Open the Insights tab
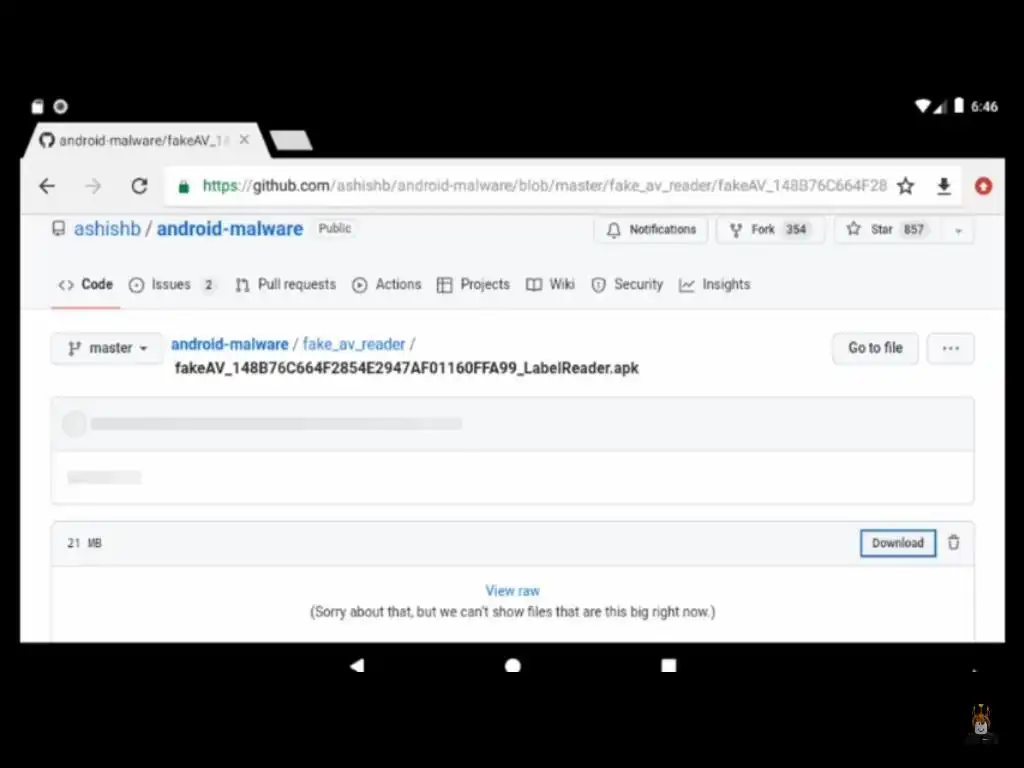The width and height of the screenshot is (1024, 768). [714, 285]
